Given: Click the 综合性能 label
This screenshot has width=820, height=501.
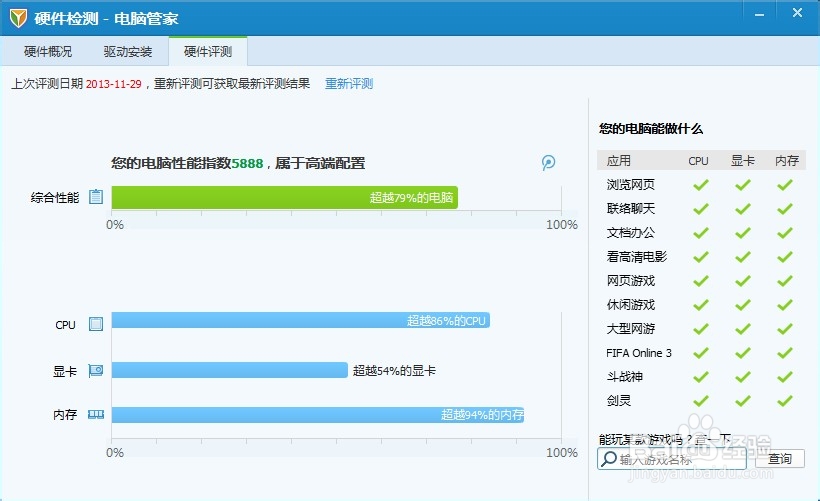Looking at the screenshot, I should coord(55,197).
